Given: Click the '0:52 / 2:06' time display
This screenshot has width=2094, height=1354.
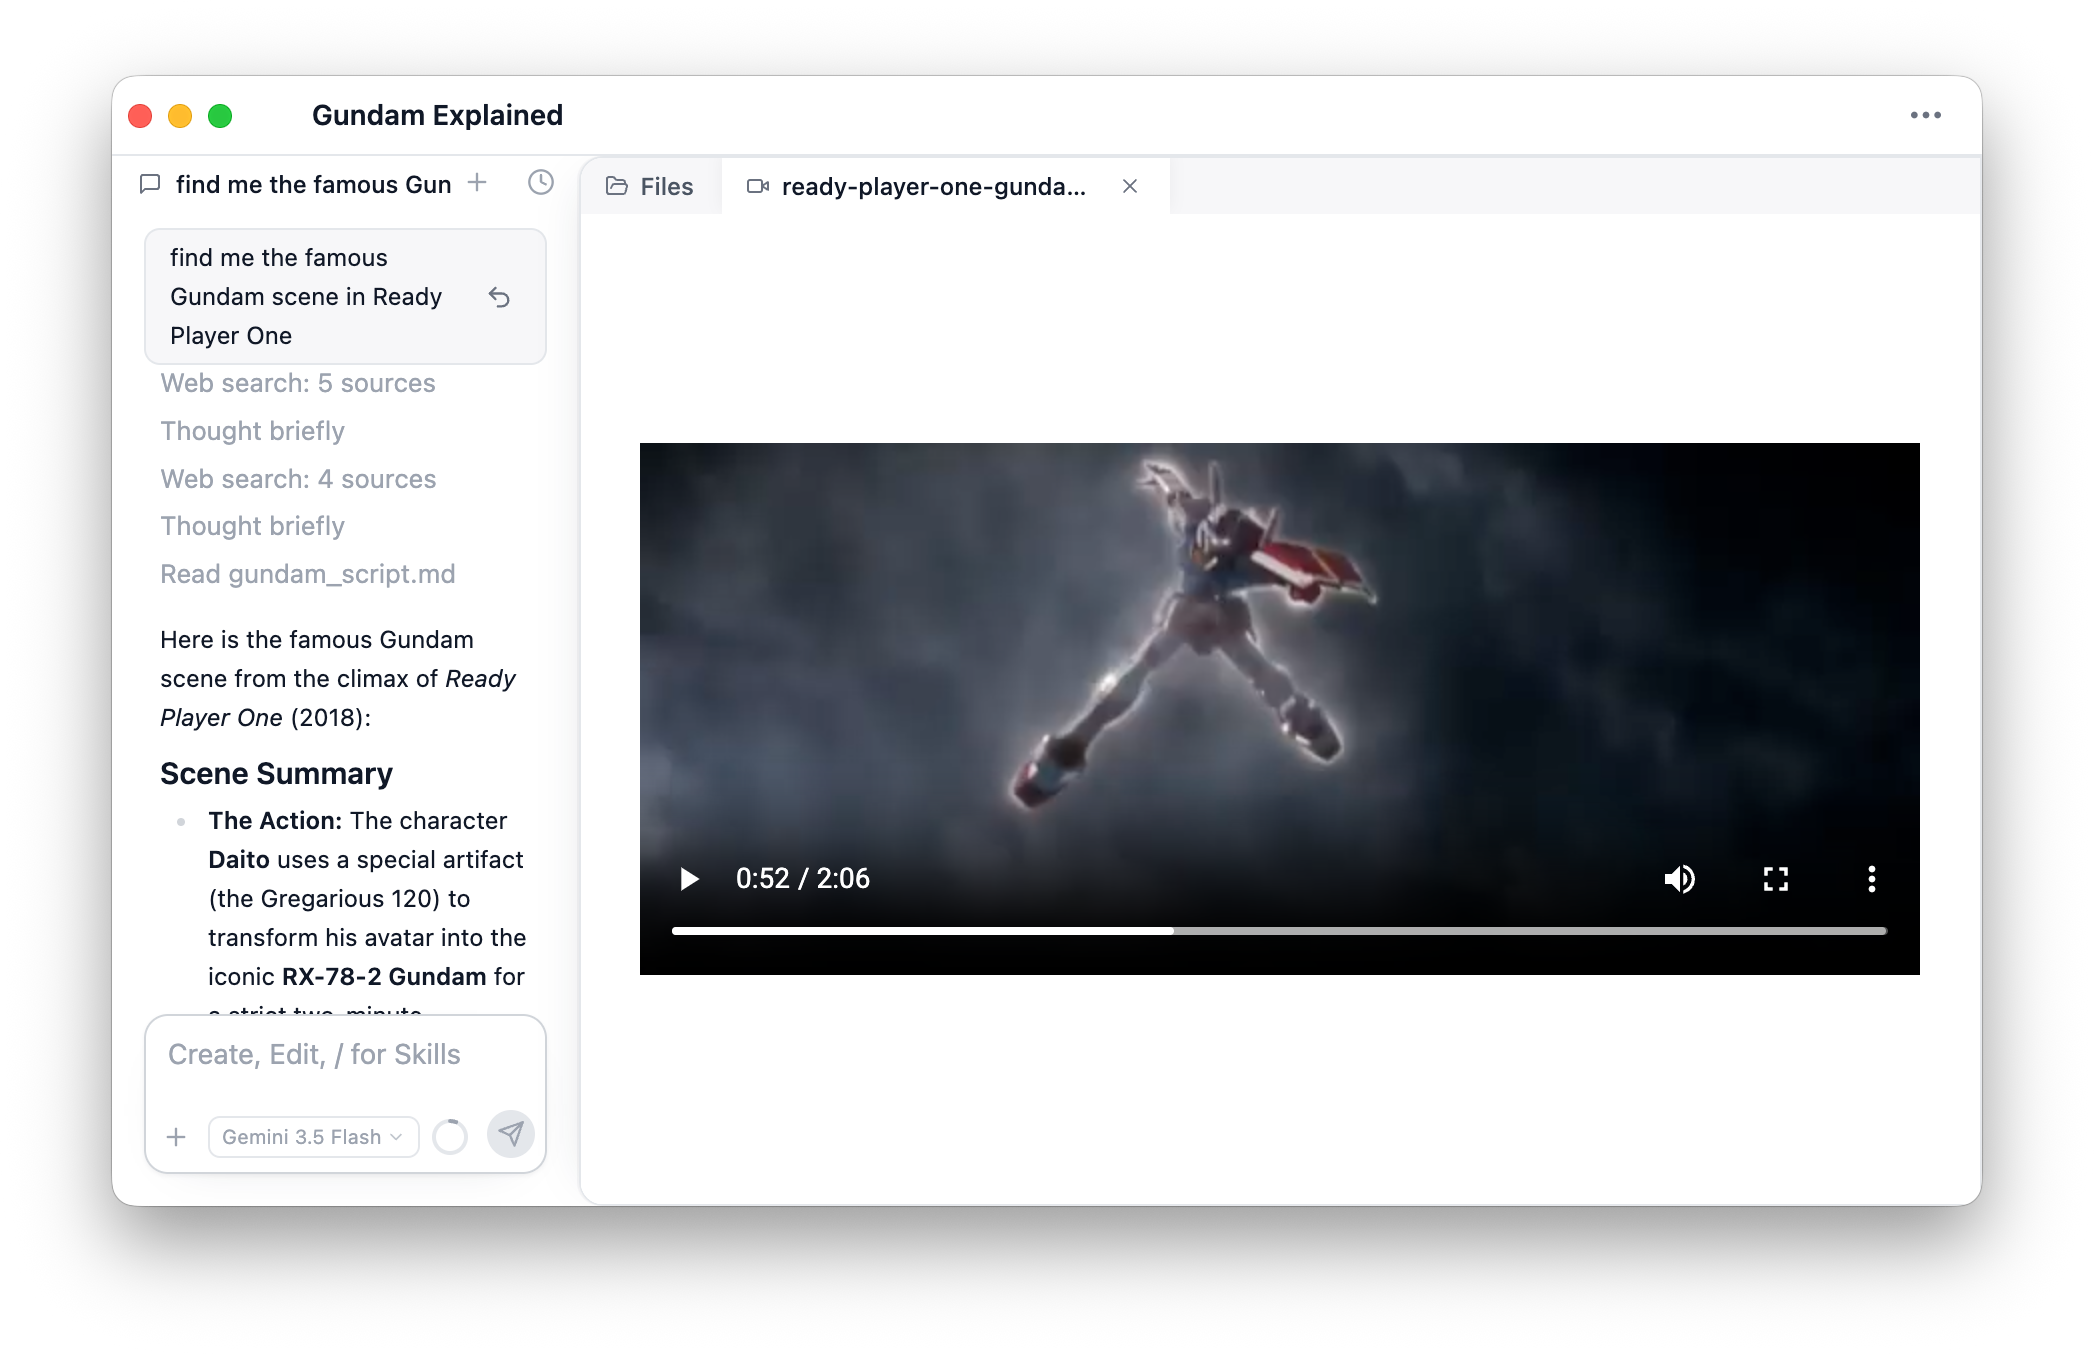Looking at the screenshot, I should tap(803, 879).
